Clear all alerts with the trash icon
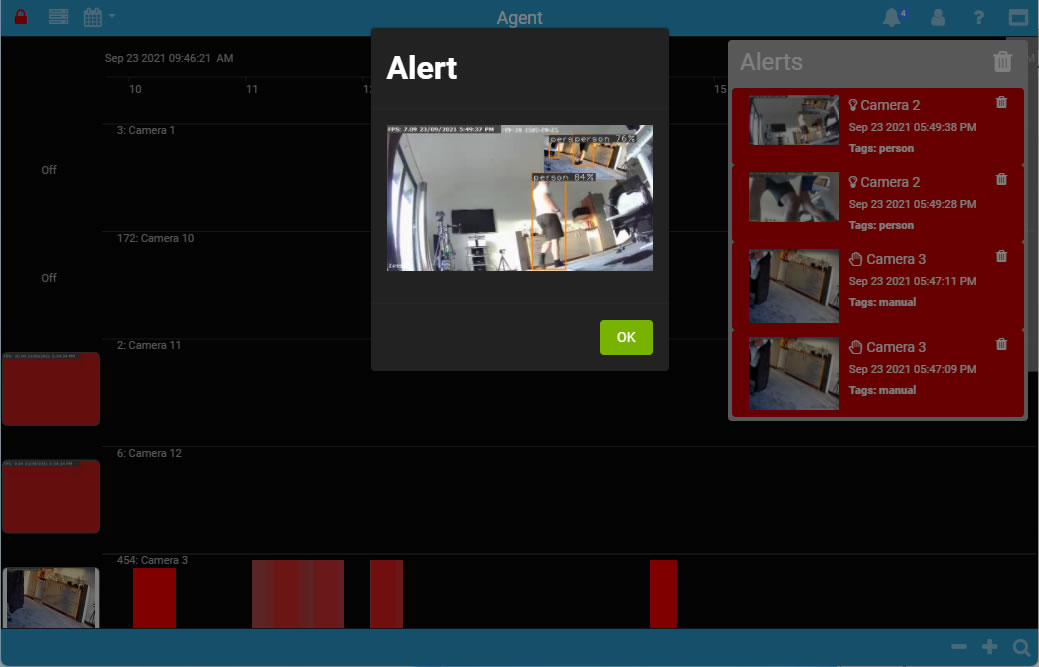Viewport: 1039px width, 667px height. click(1003, 61)
